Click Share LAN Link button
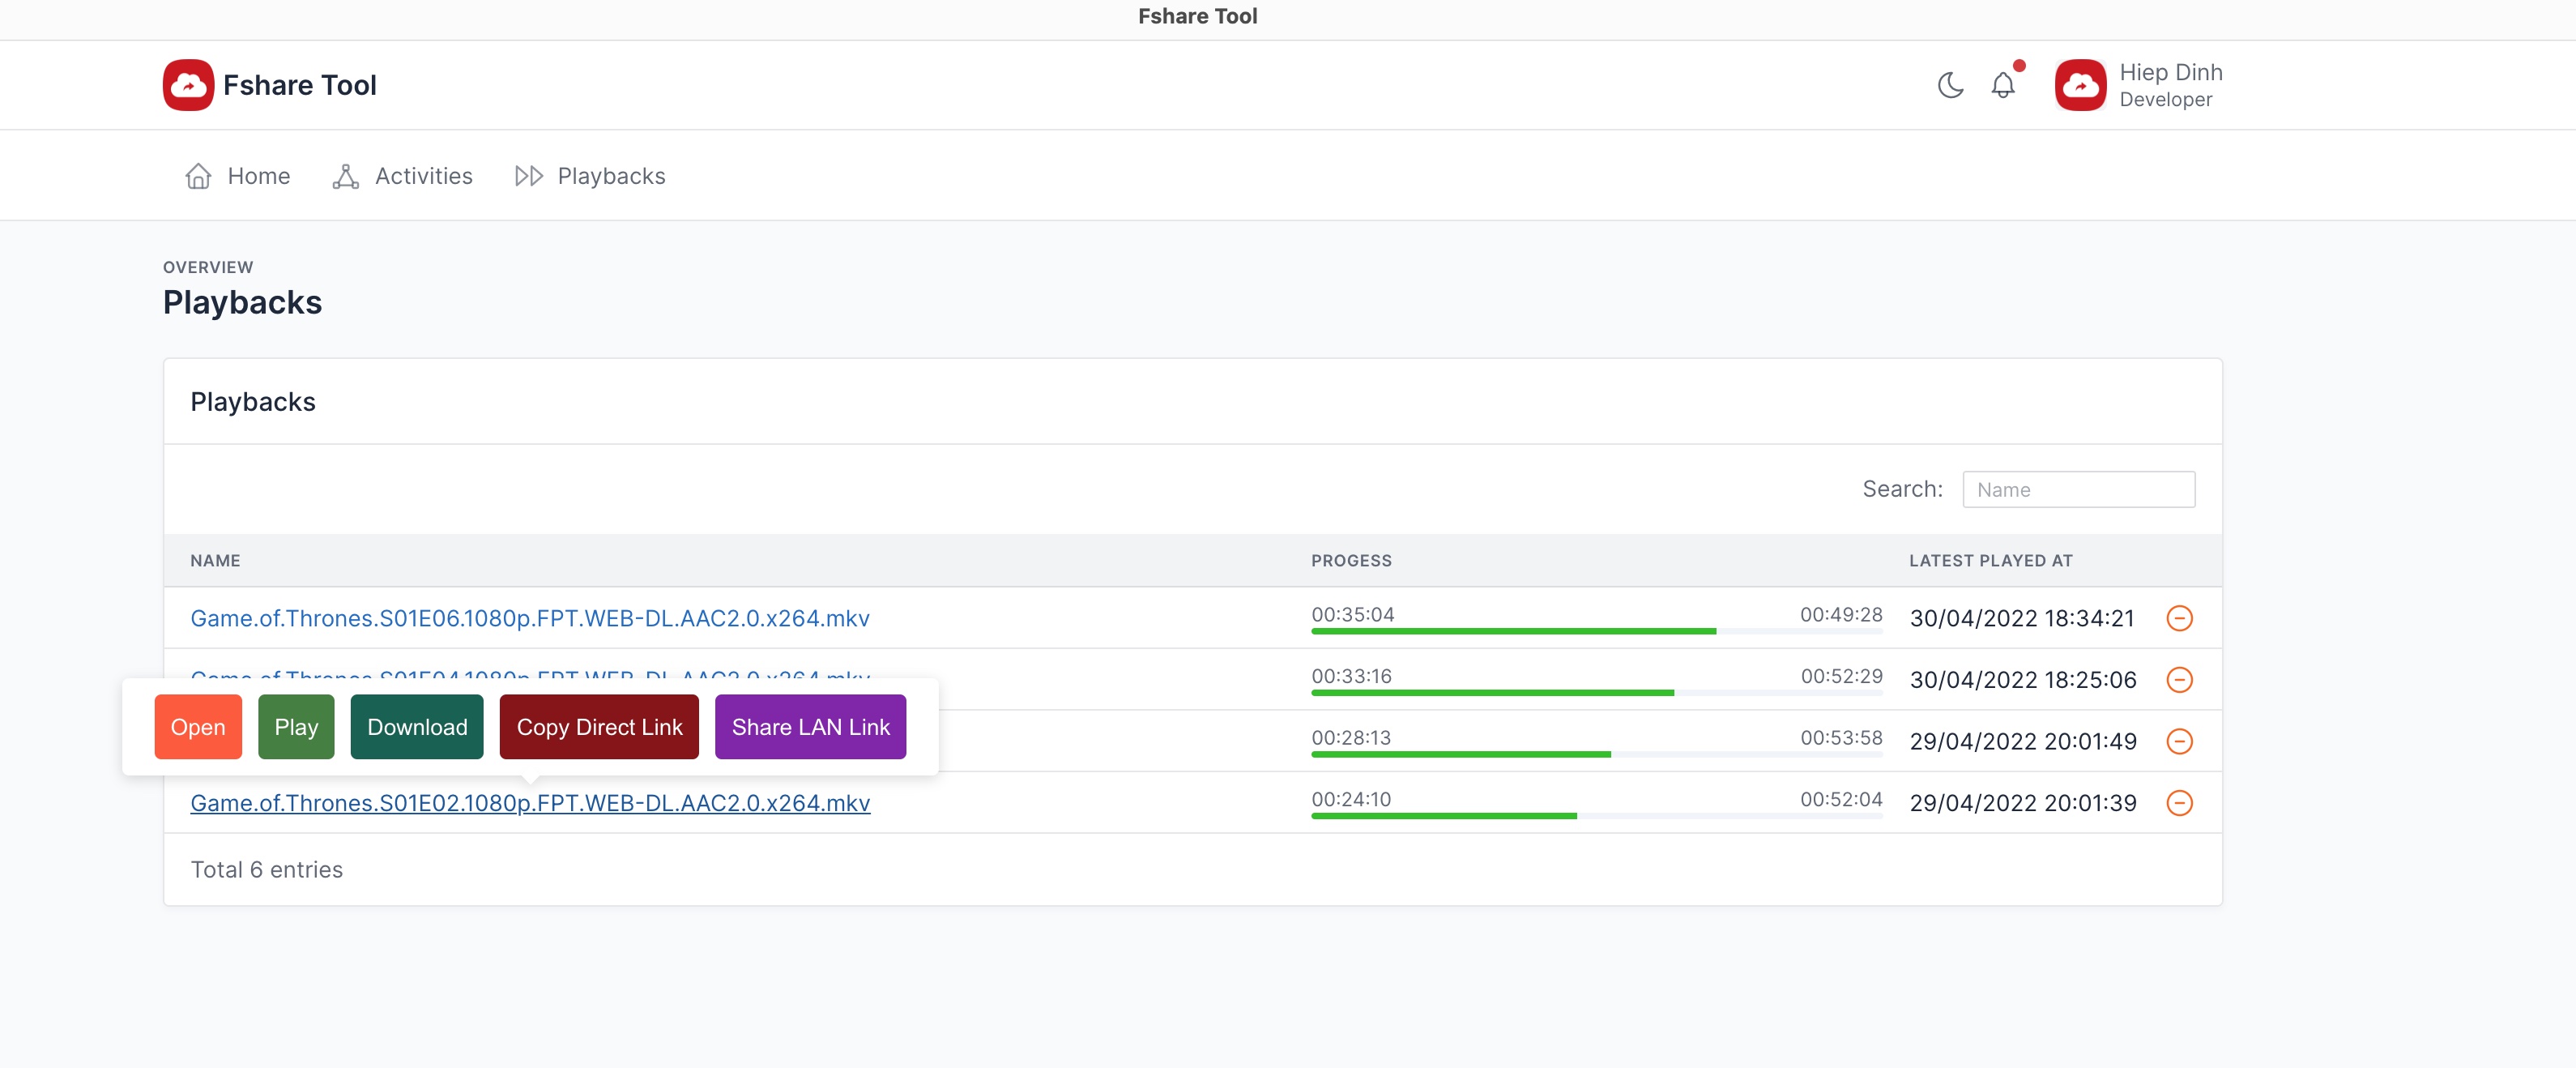The height and width of the screenshot is (1068, 2576). (810, 726)
